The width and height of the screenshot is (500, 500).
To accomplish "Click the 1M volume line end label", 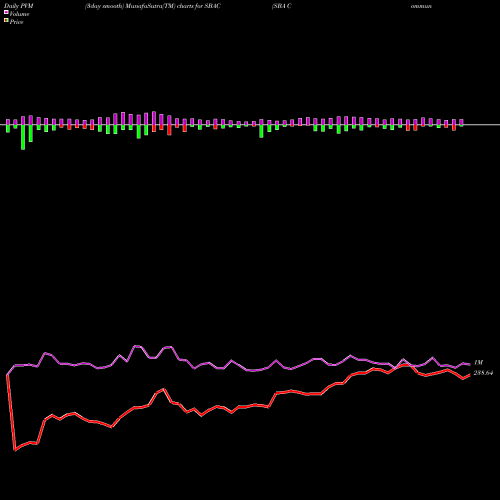I will [478, 363].
